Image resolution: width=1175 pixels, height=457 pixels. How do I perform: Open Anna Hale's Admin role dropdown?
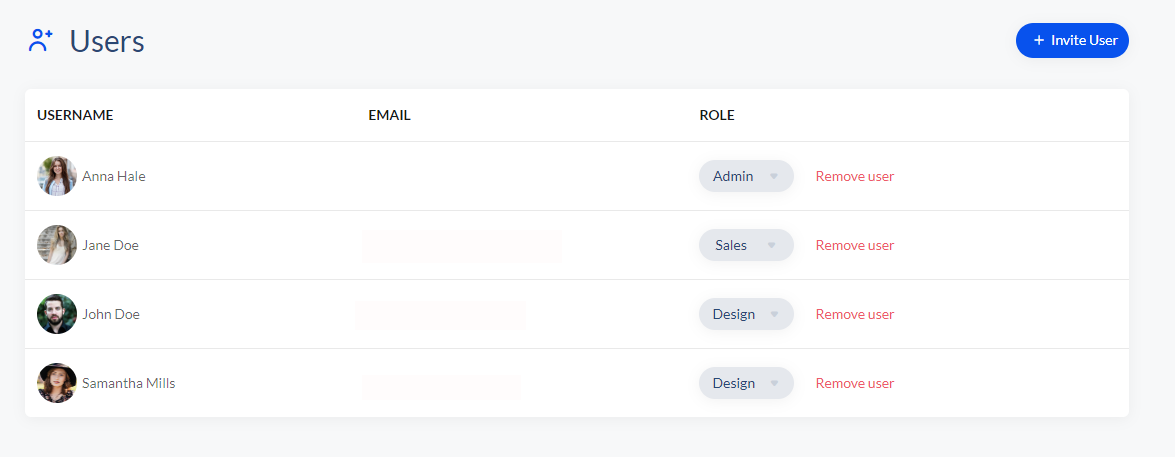(x=745, y=176)
